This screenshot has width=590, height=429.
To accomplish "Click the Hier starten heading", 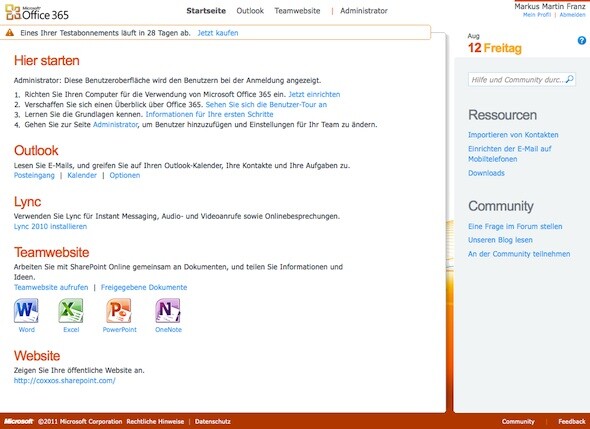I will [47, 61].
